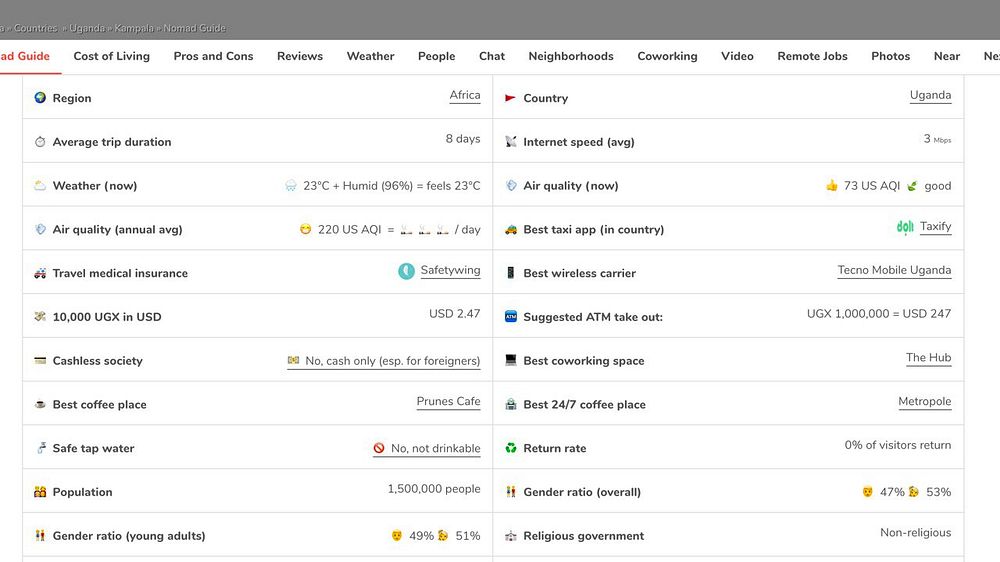The image size is (1000, 562).
Task: Click Kampala in the breadcrumb trail
Action: pos(133,28)
